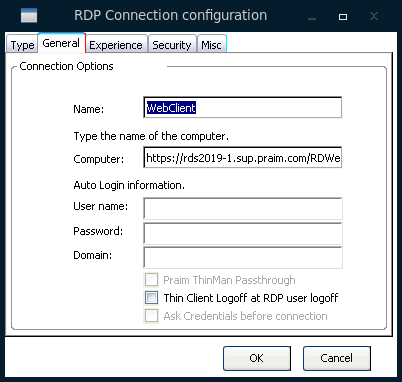402x382 pixels.
Task: Click the window icon in the title bar
Action: 29,16
